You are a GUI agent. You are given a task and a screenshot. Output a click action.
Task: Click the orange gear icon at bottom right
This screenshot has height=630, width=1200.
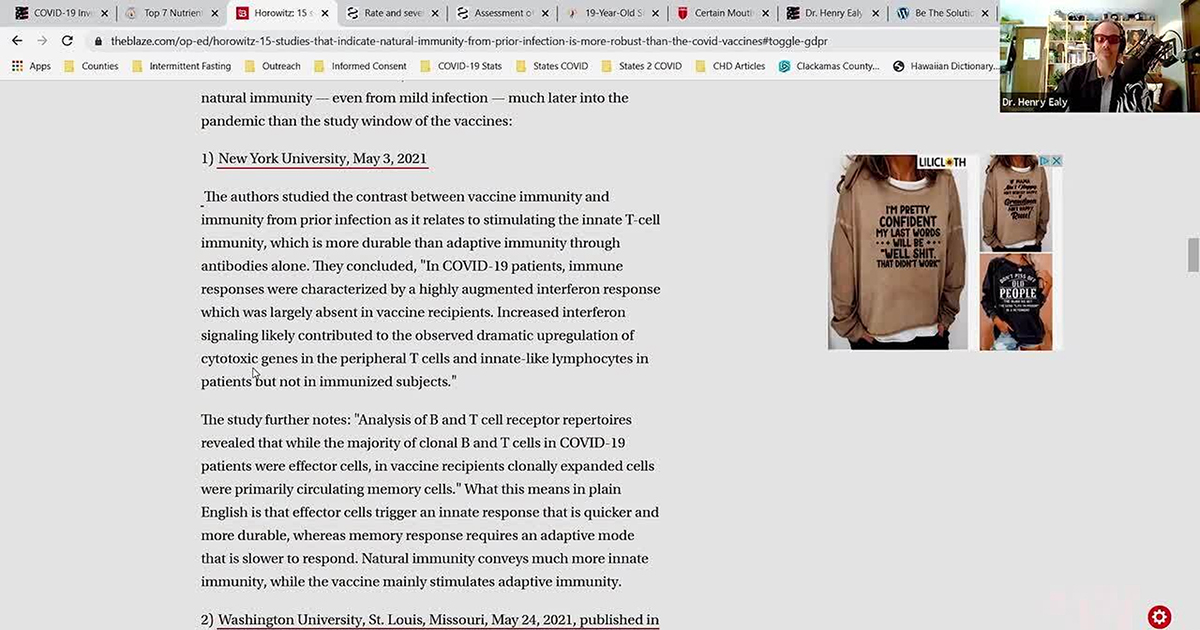click(1159, 617)
